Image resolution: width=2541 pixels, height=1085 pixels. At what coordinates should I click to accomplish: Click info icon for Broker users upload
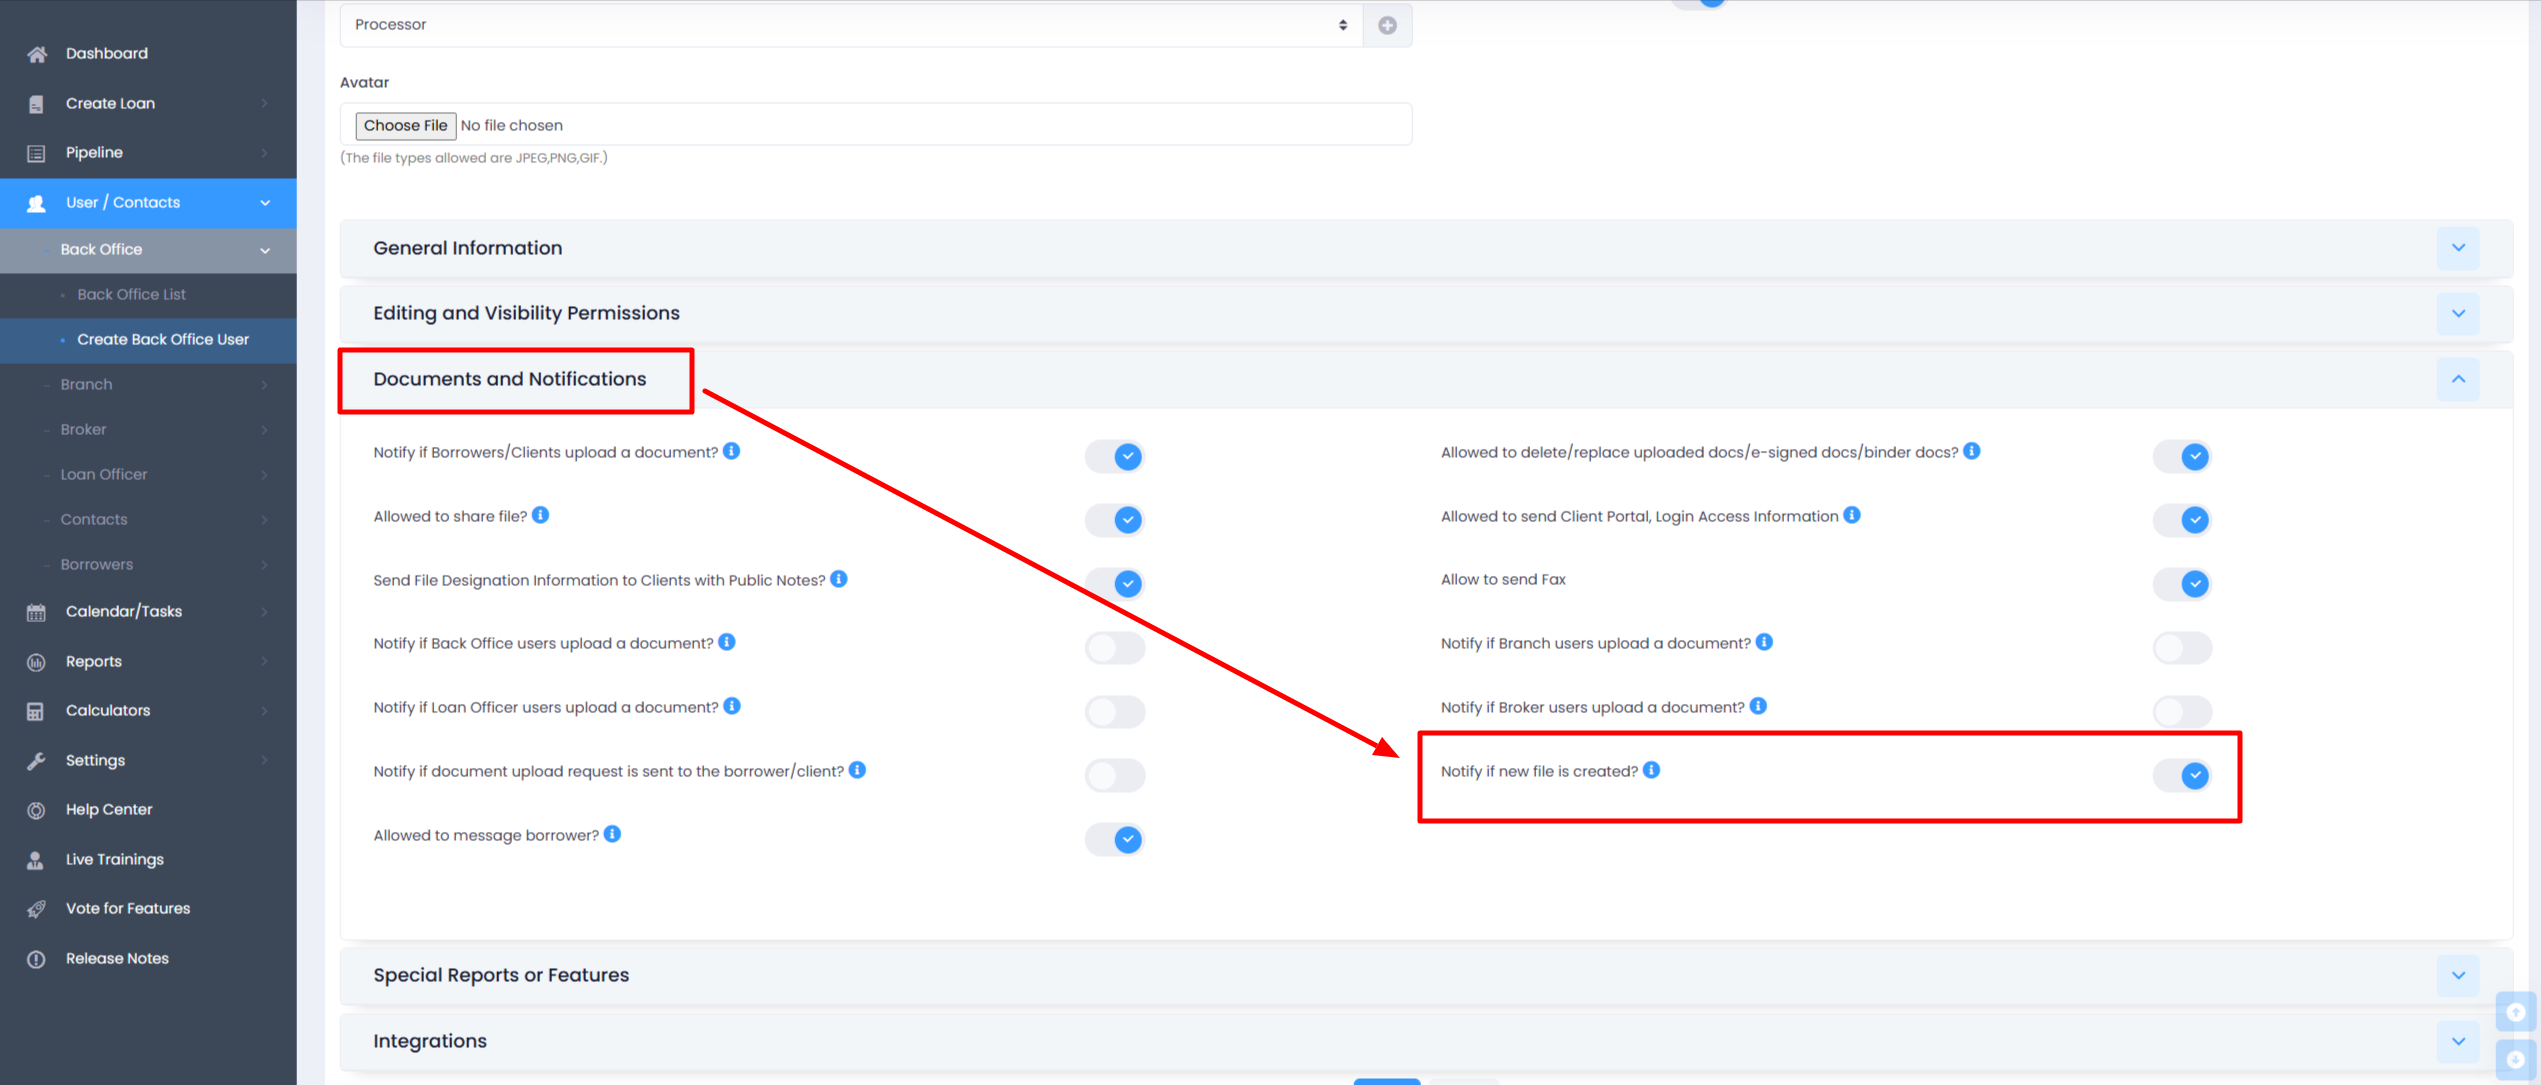(1758, 706)
